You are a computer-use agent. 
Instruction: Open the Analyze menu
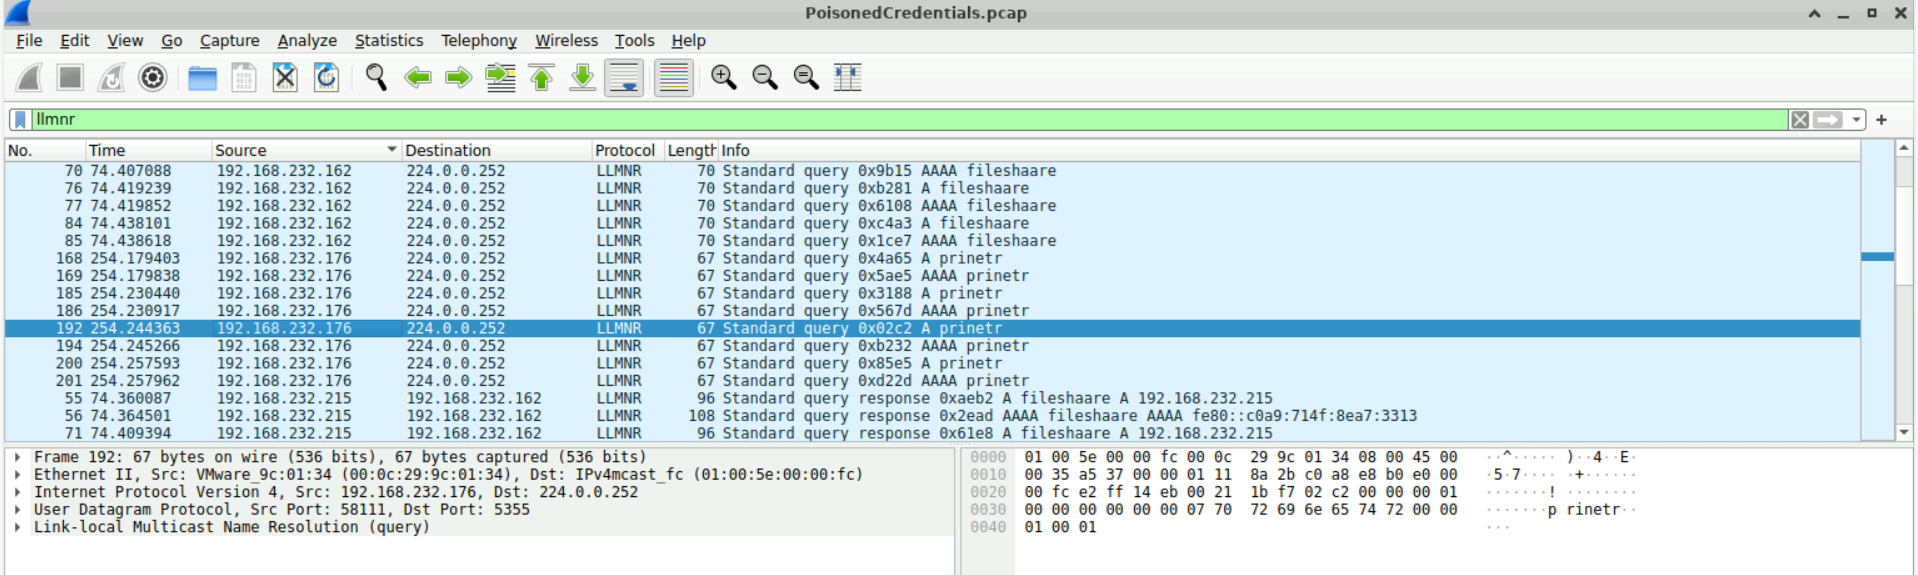pyautogui.click(x=307, y=41)
